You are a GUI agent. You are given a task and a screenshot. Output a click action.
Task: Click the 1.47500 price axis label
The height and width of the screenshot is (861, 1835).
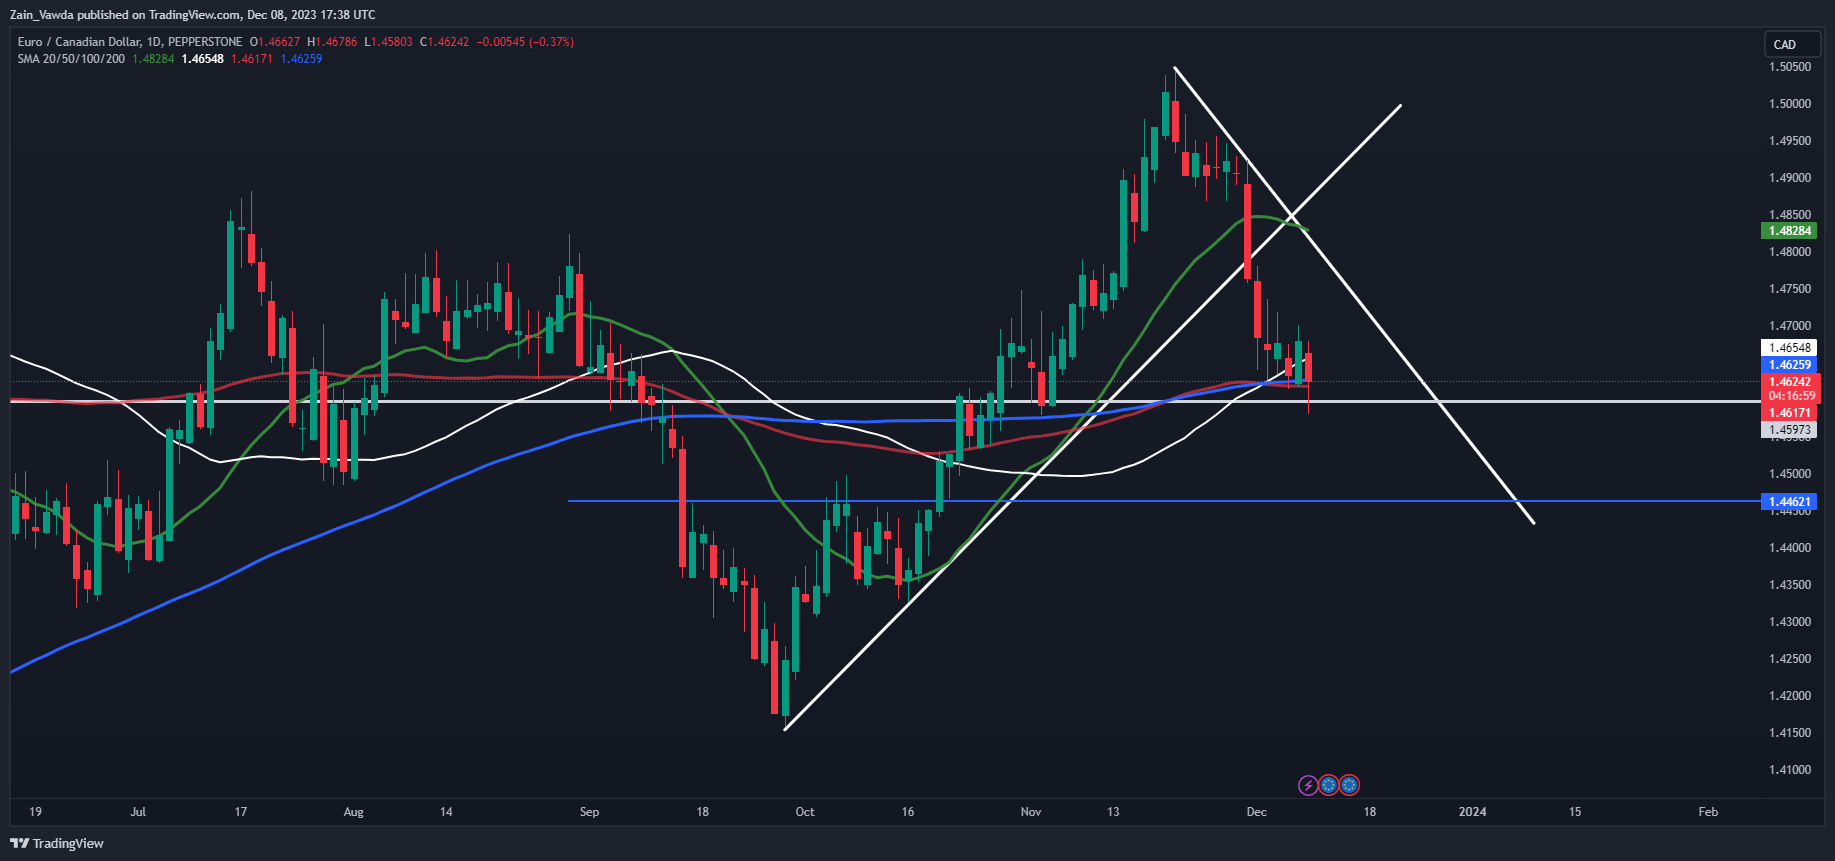tap(1790, 289)
